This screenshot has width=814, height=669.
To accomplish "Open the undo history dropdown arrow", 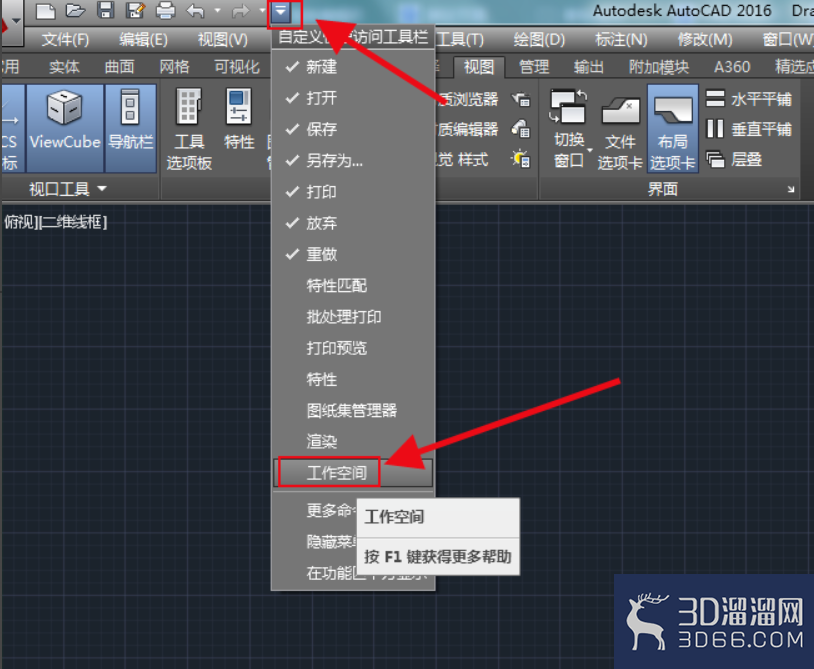I will point(218,10).
